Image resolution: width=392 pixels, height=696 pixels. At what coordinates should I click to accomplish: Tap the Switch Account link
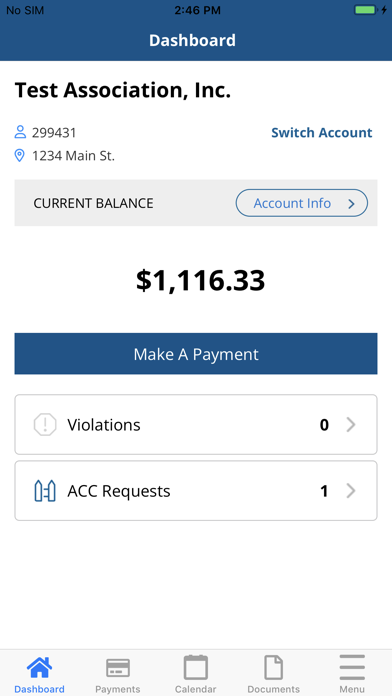tap(321, 133)
